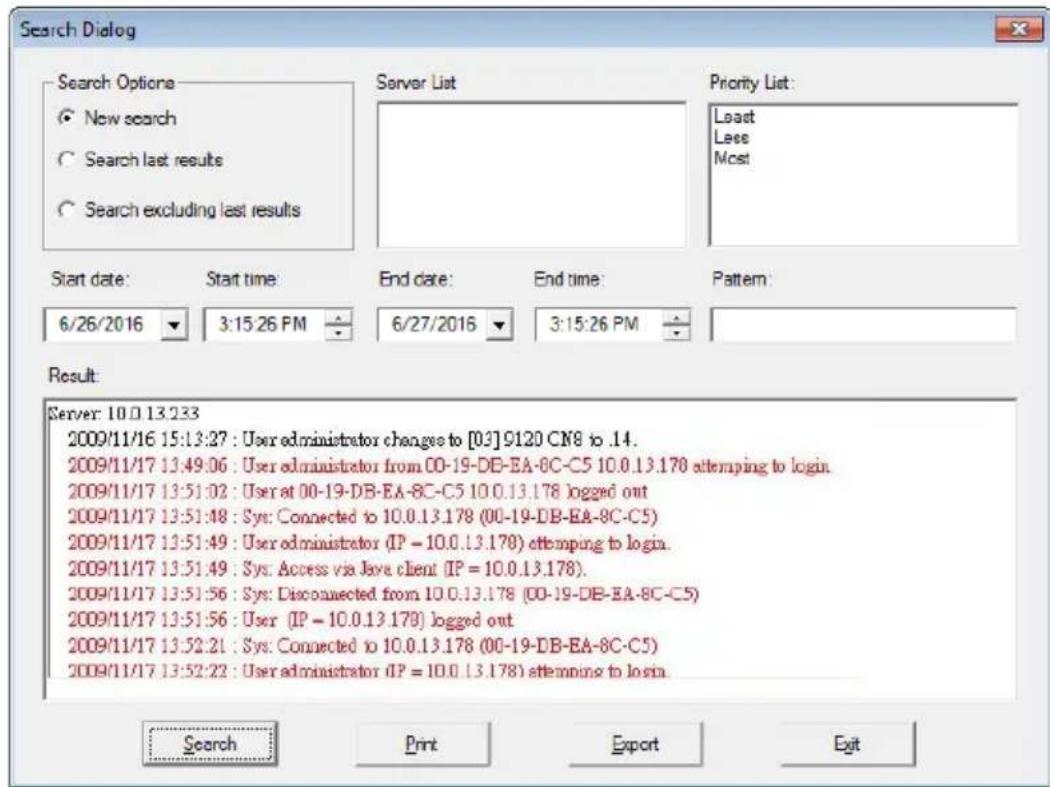The image size is (1050, 787).
Task: Click the End time spinner arrows
Action: tap(676, 325)
